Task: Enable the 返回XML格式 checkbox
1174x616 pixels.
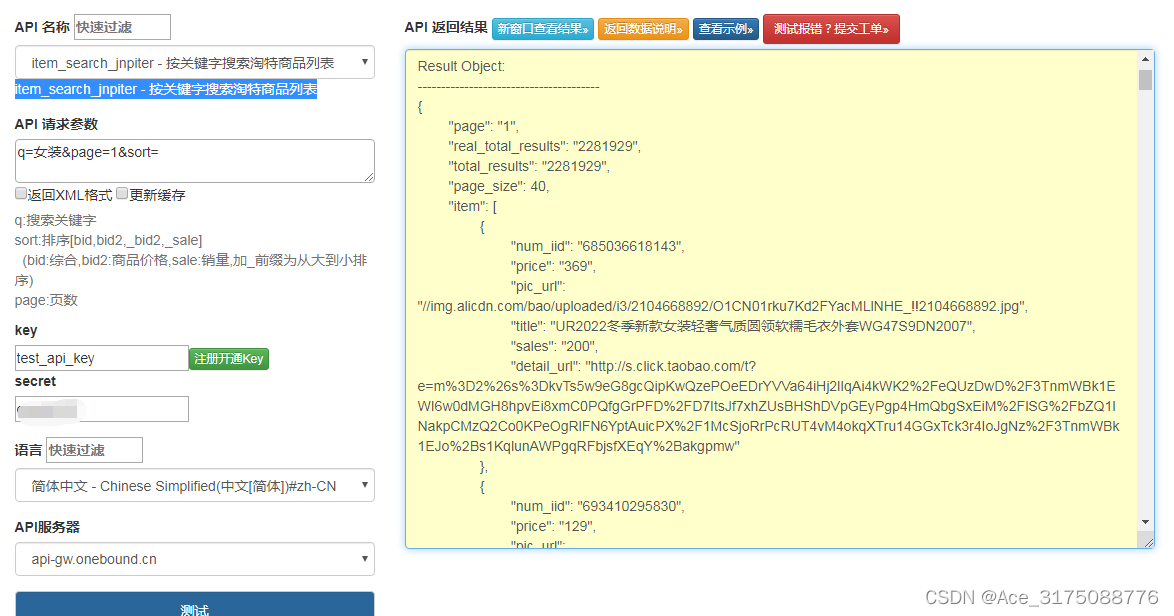Action: pos(21,194)
